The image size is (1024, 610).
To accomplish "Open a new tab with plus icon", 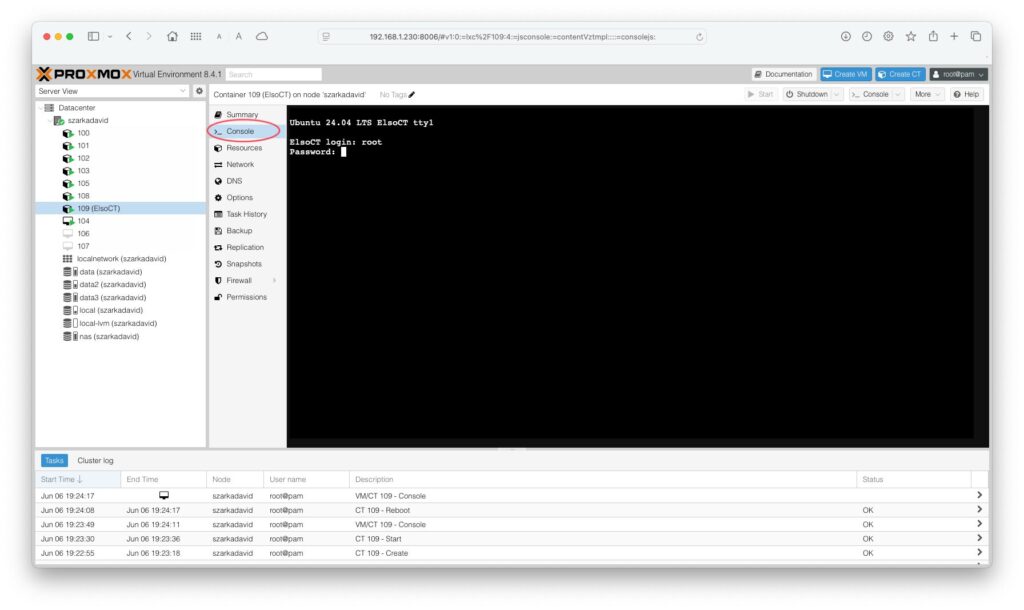I will (x=954, y=37).
